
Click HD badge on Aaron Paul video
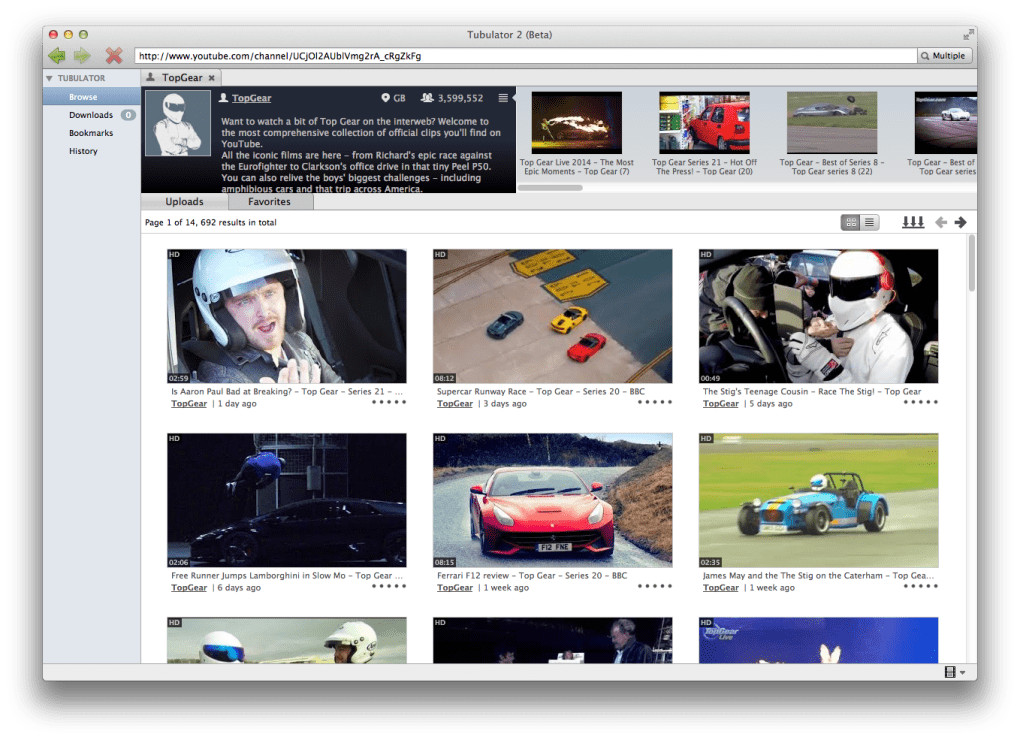[174, 254]
